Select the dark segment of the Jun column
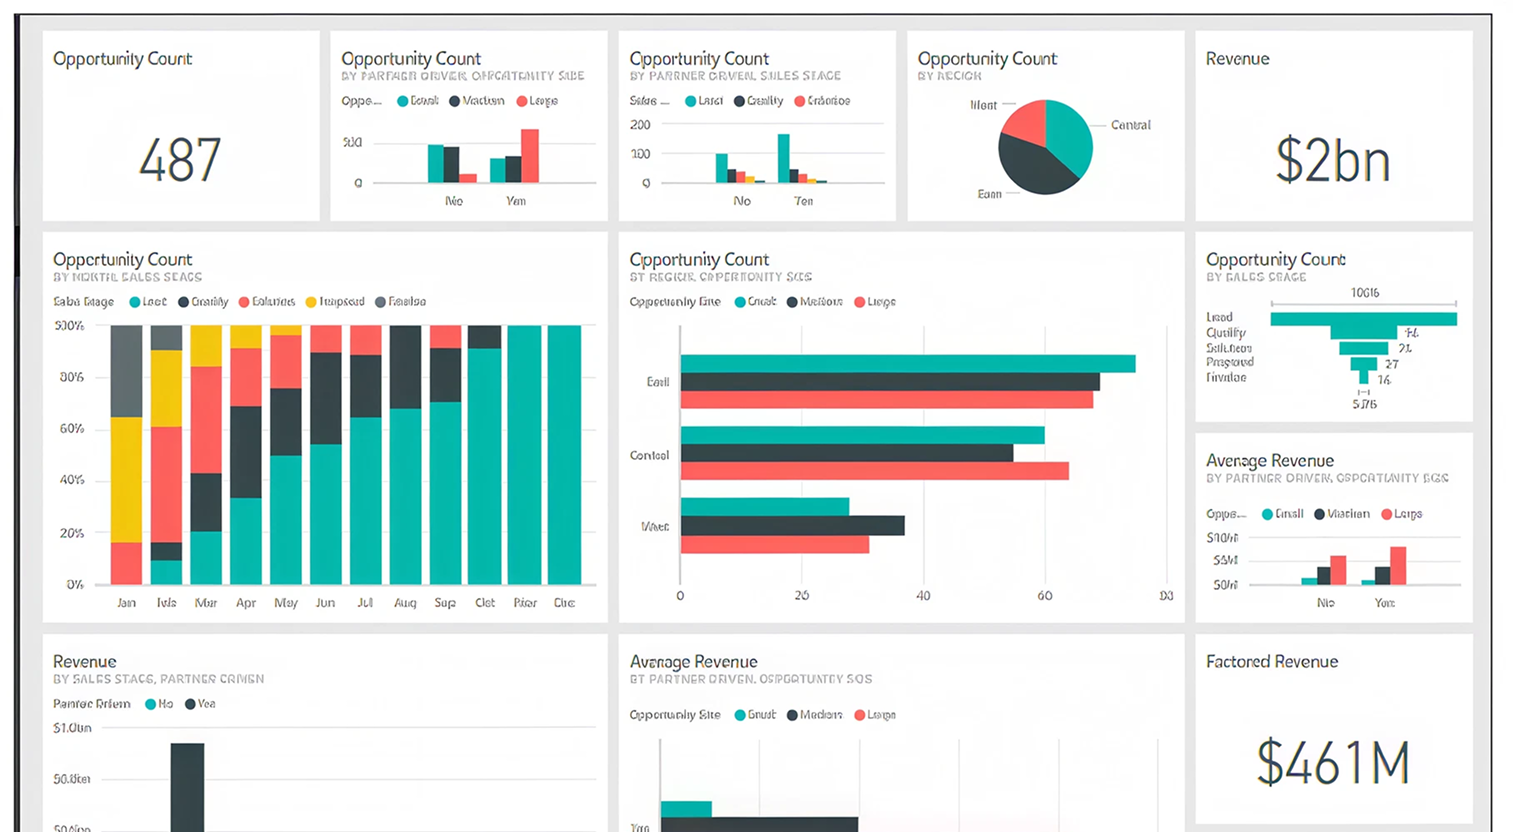 pyautogui.click(x=326, y=398)
